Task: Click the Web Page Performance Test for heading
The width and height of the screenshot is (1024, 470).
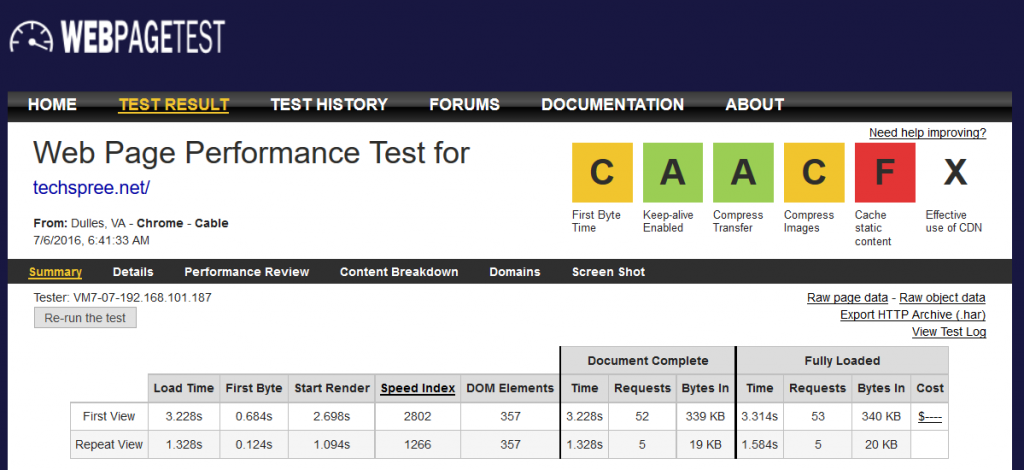Action: tap(251, 153)
